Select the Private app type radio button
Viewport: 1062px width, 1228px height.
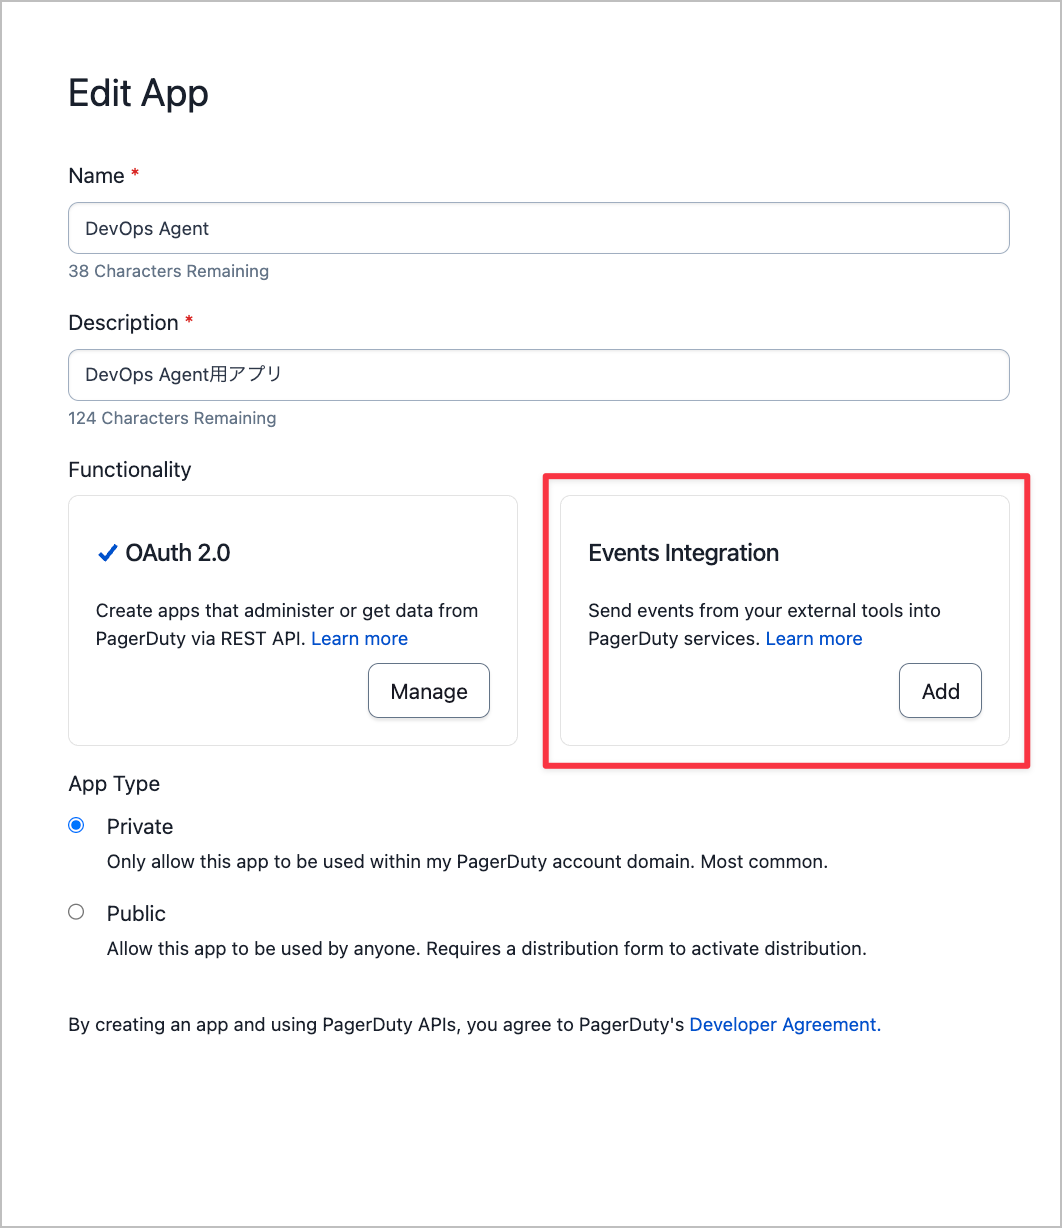click(x=76, y=826)
